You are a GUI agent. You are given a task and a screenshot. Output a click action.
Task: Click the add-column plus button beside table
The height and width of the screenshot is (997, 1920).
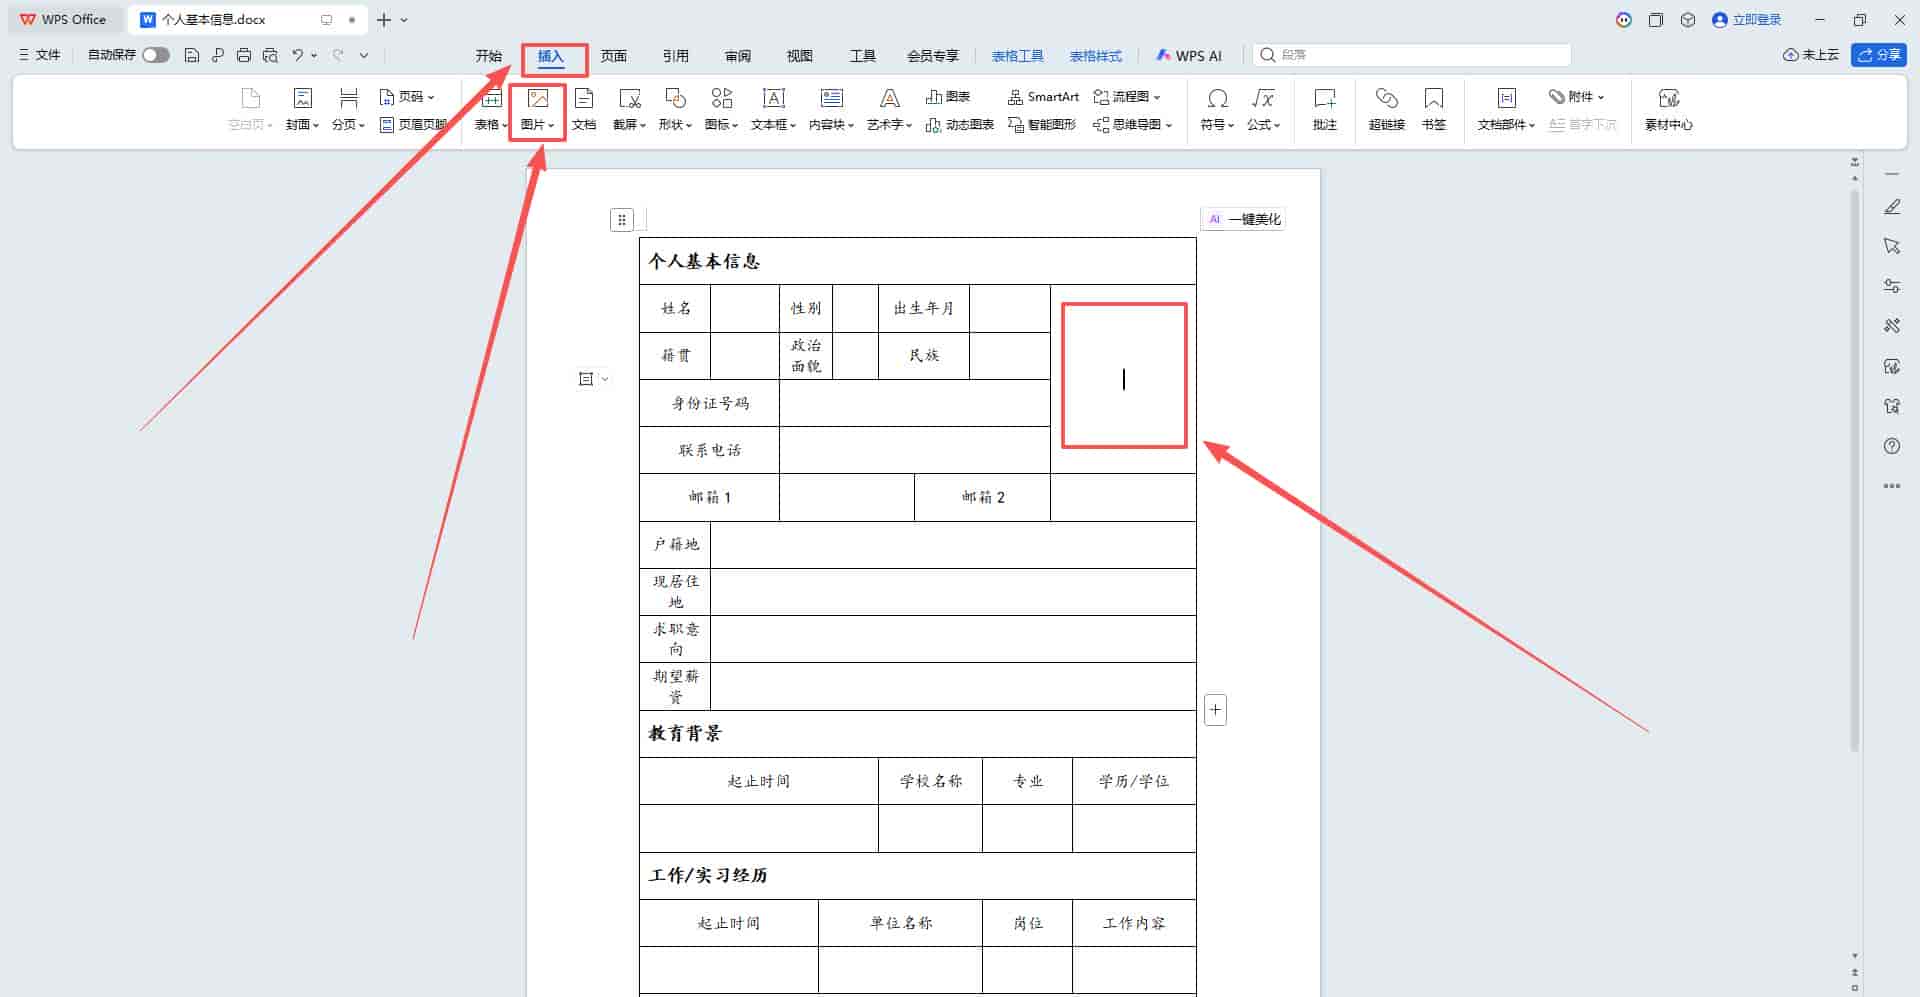pyautogui.click(x=1215, y=710)
